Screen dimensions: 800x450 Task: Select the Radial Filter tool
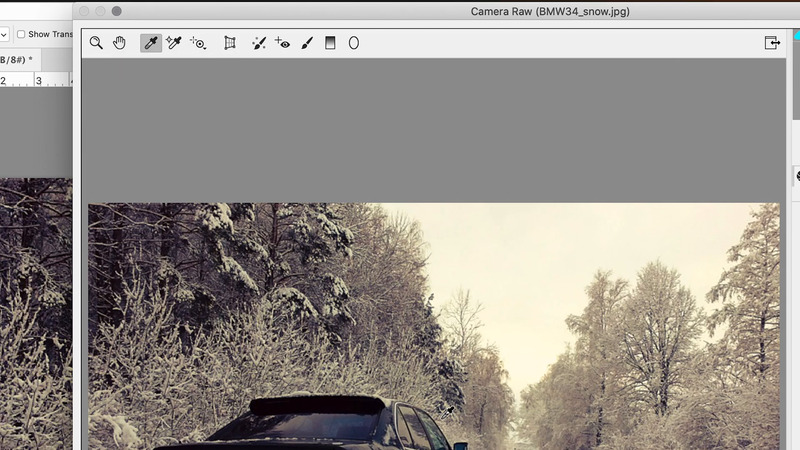tap(353, 43)
